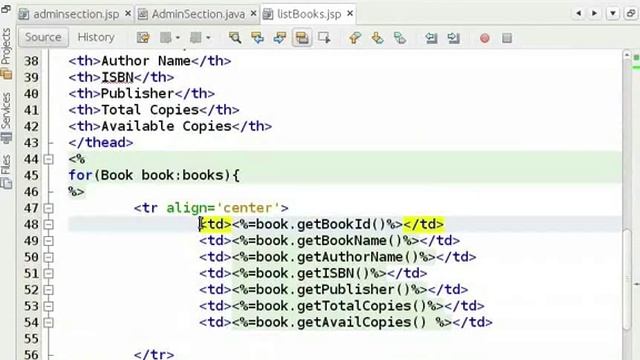Click the Shift Line Right icon
Image resolution: width=640 pixels, height=360 pixels.
coord(453,38)
